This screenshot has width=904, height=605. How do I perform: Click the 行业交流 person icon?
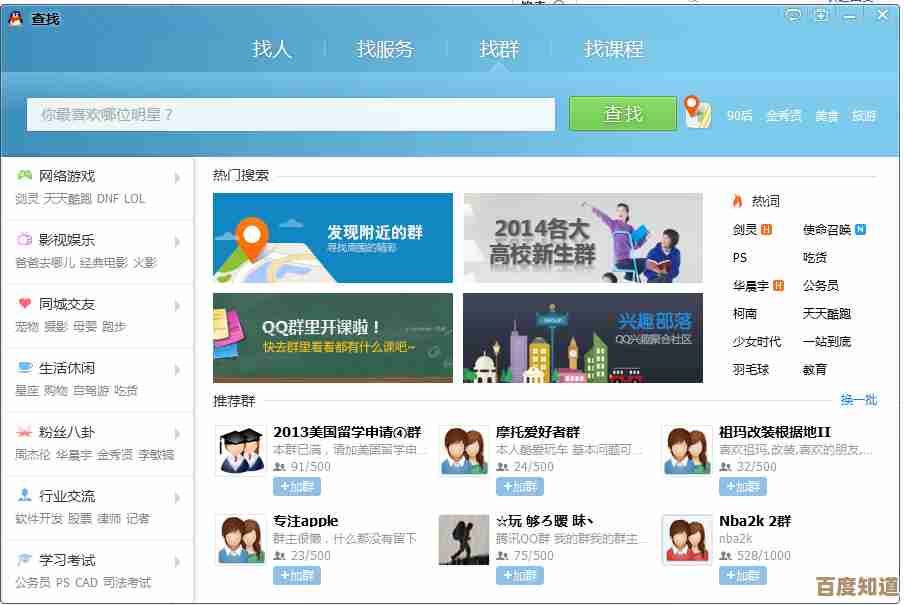point(24,496)
